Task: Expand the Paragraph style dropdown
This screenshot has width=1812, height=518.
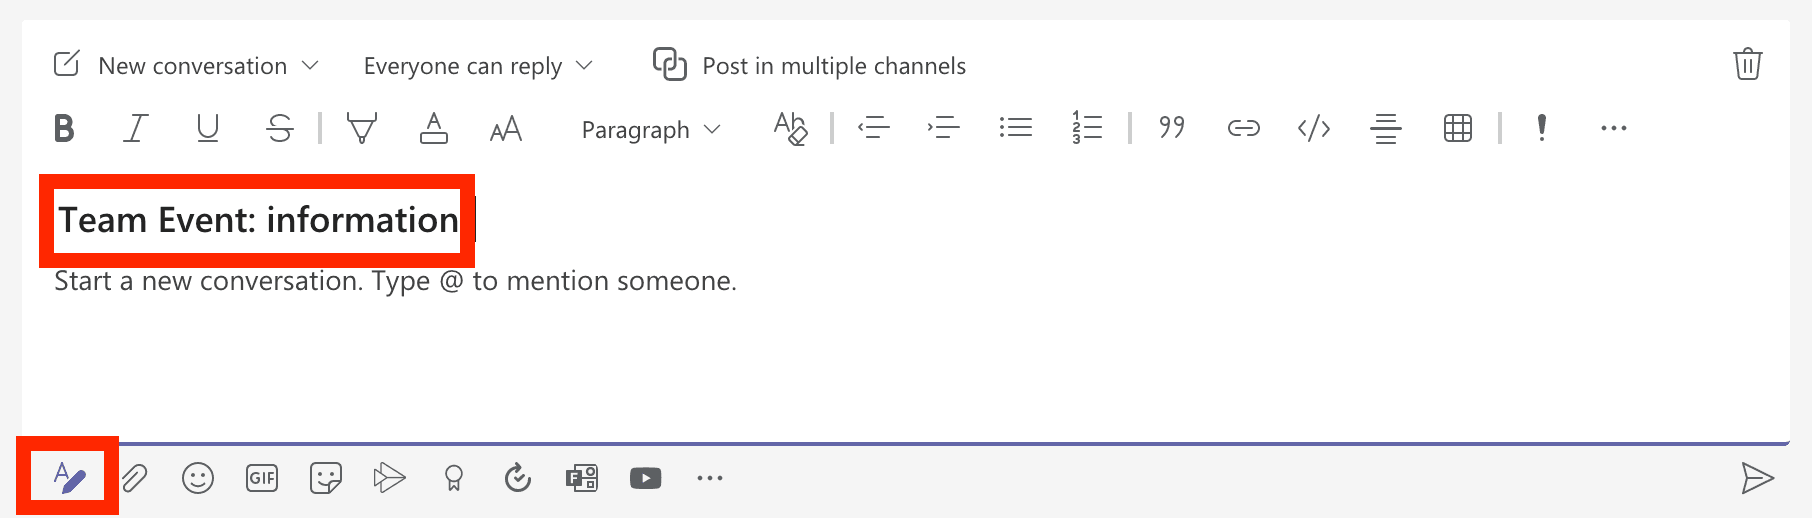Action: 650,130
